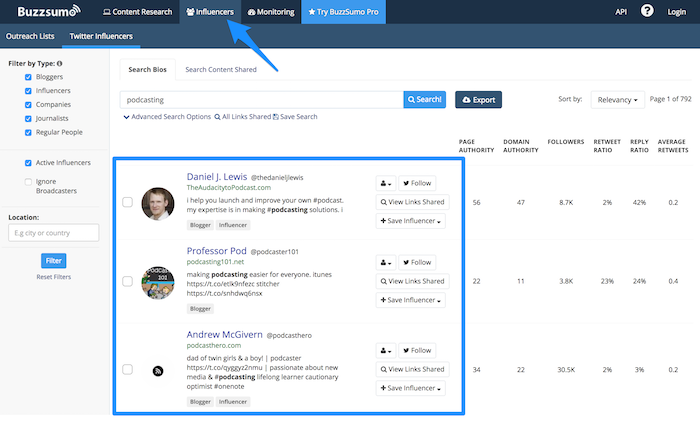Click the Location input field
The height and width of the screenshot is (427, 700).
point(53,233)
